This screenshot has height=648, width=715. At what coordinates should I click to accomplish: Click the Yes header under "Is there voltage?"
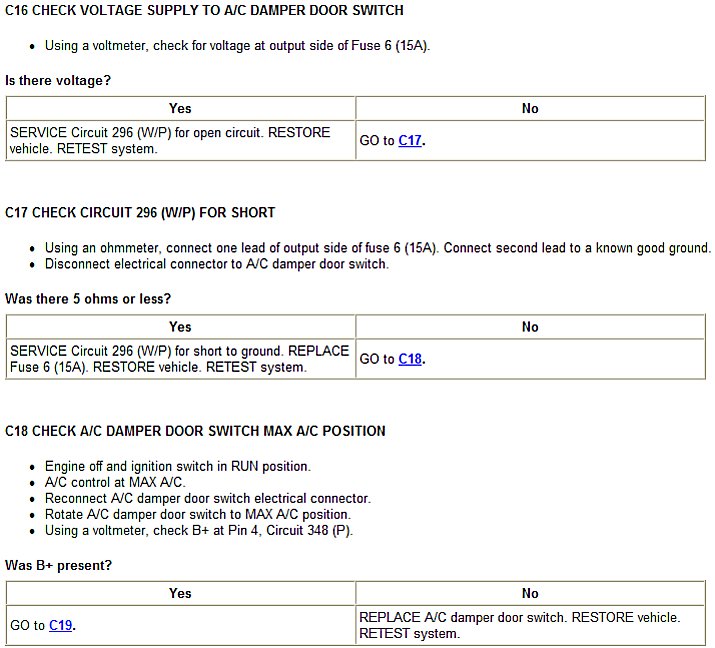(180, 108)
